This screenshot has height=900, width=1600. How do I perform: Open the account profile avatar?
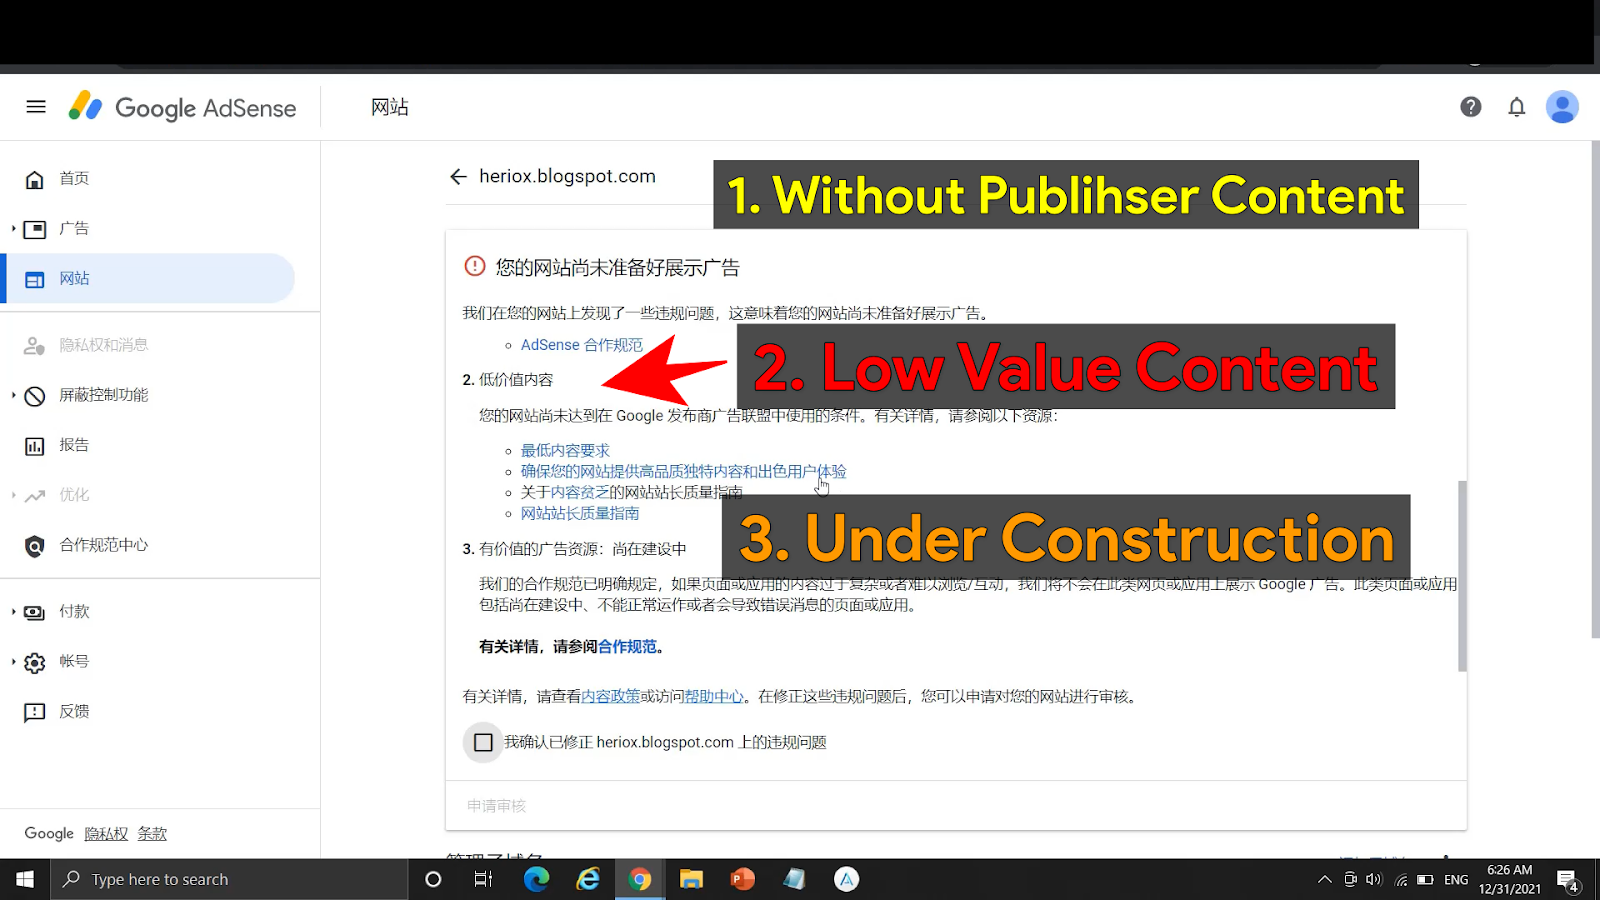coord(1562,107)
